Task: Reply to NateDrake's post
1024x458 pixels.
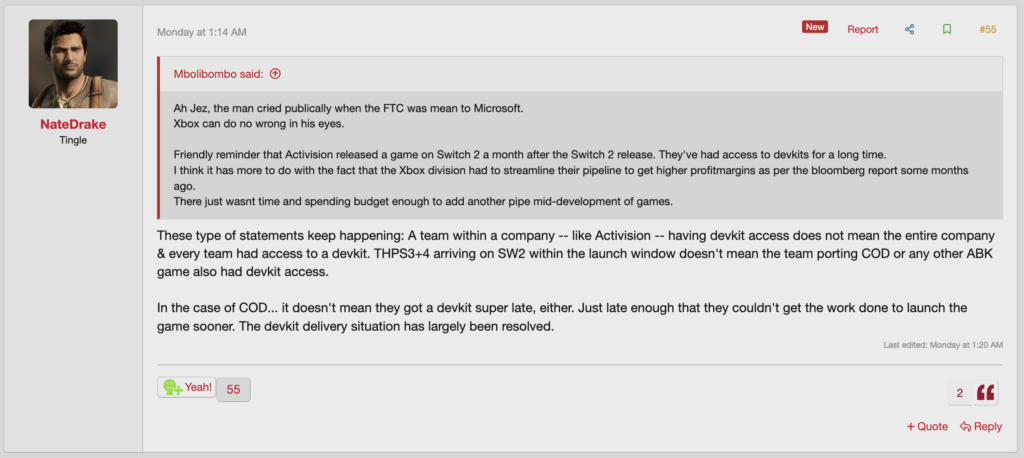Action: [981, 426]
